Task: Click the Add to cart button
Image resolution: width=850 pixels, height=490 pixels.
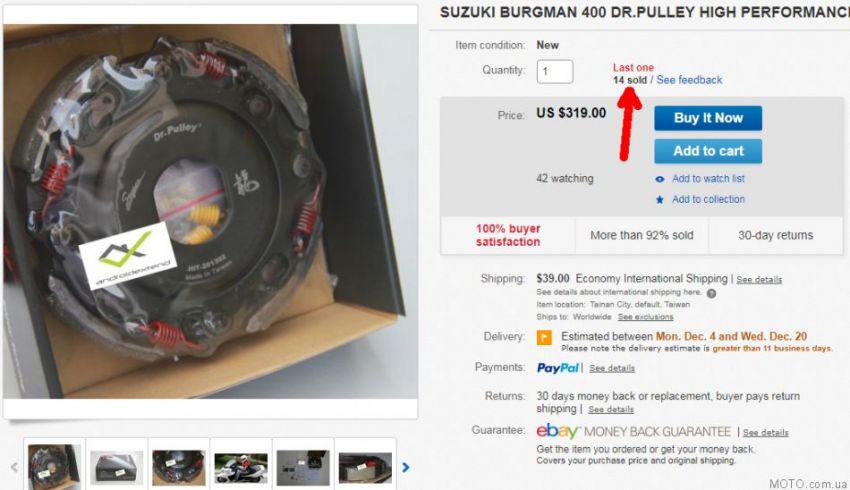Action: pyautogui.click(x=708, y=151)
